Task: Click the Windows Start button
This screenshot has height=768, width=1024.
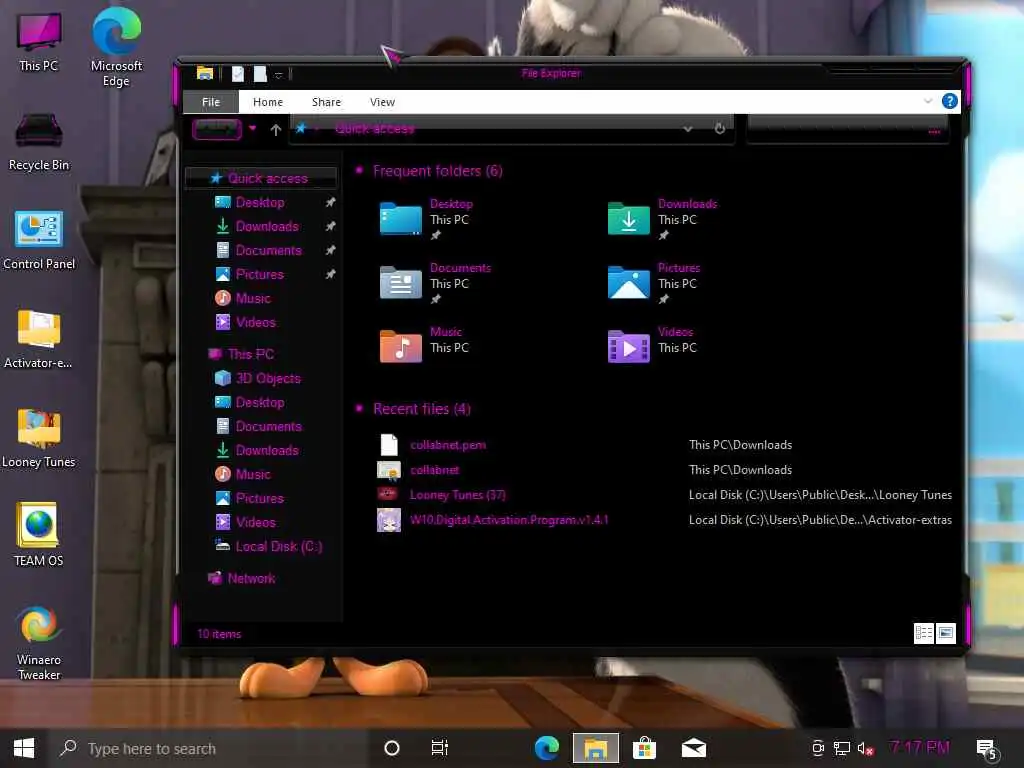Action: click(x=24, y=748)
